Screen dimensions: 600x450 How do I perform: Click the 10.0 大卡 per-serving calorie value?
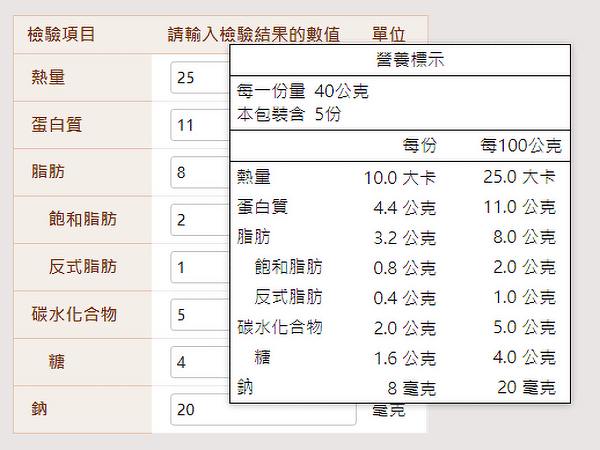click(x=399, y=178)
